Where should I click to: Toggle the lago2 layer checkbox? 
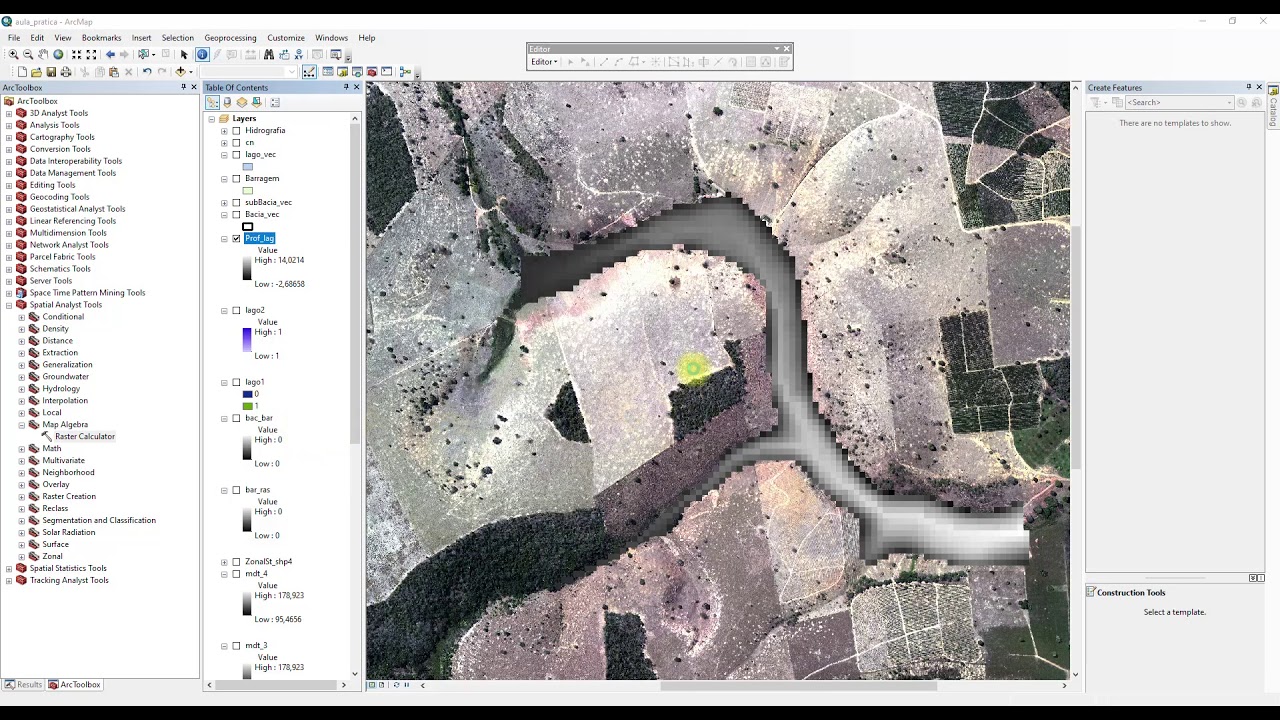click(x=236, y=311)
